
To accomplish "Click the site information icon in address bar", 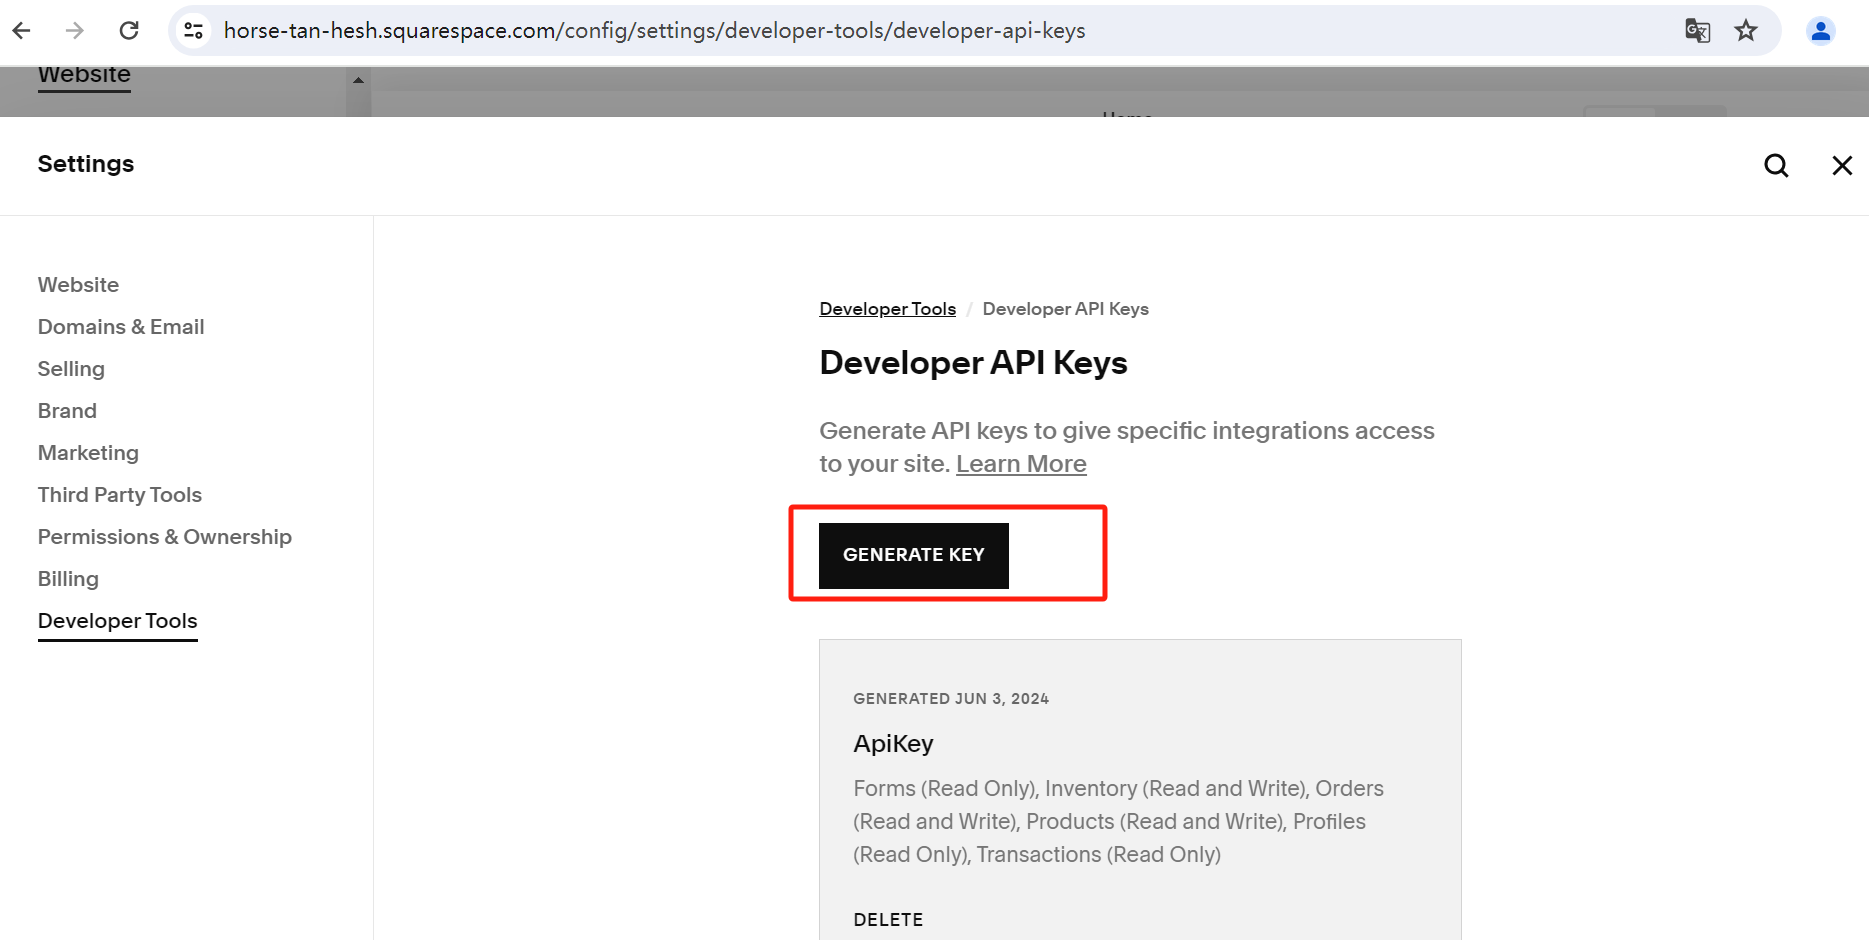I will click(x=193, y=30).
